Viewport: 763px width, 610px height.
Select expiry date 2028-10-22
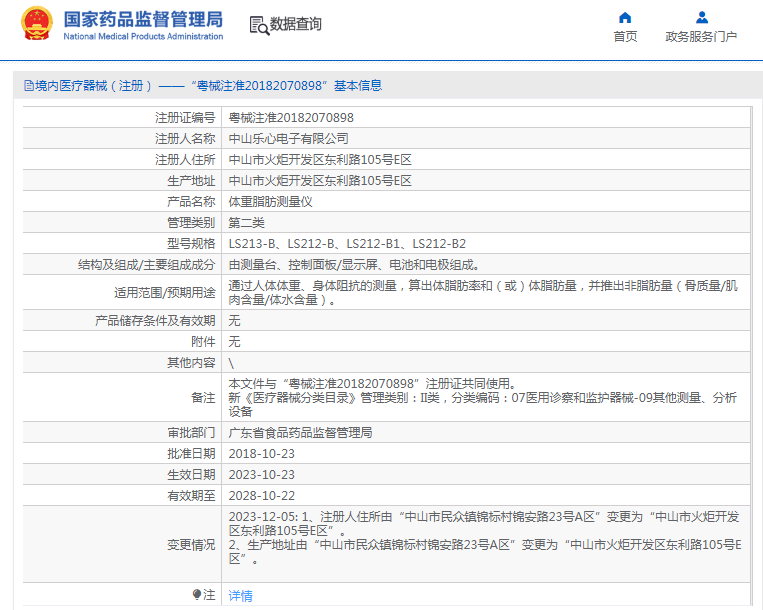pyautogui.click(x=262, y=496)
